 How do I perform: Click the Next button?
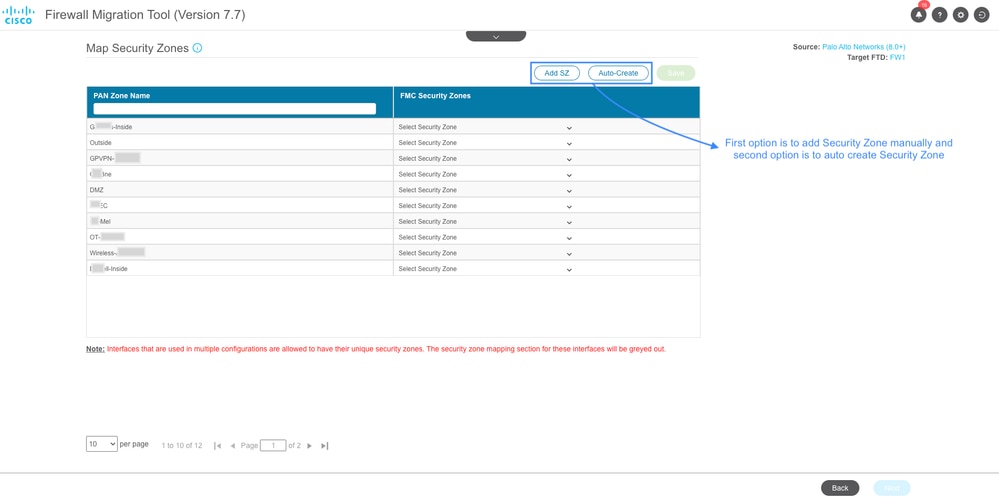(892, 488)
